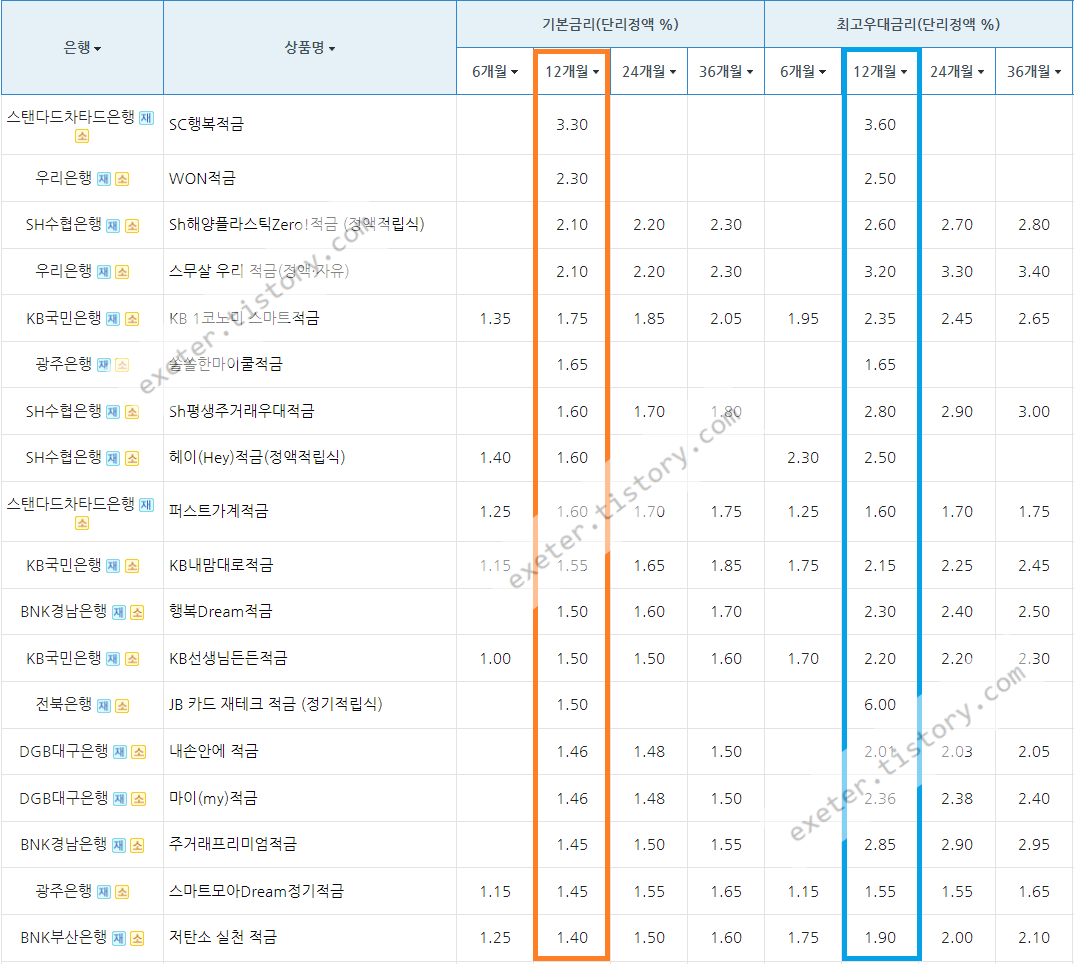Sort by 12개월 under 기본금리

tap(572, 71)
